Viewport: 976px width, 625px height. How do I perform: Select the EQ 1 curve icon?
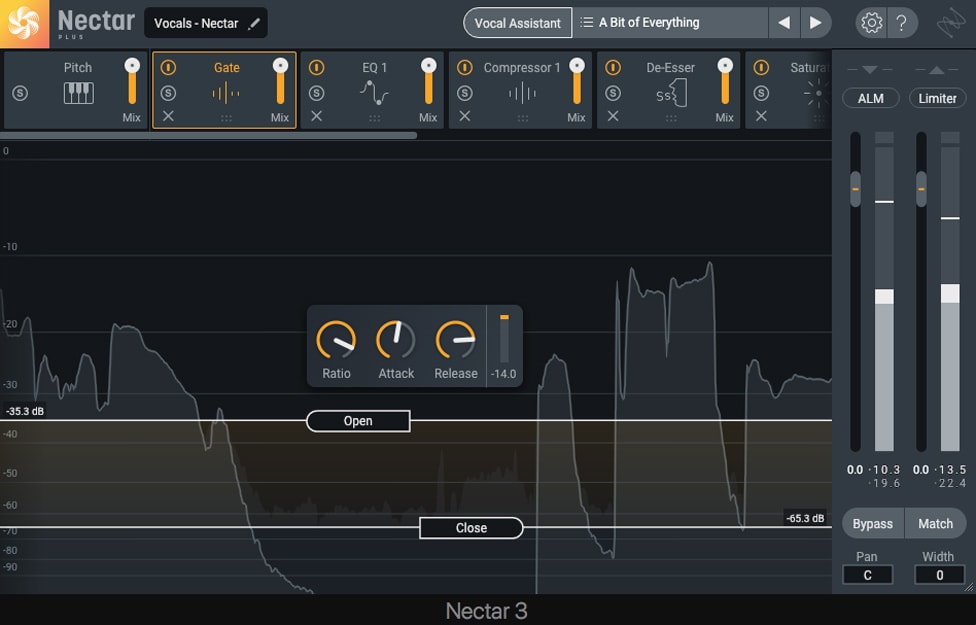(374, 93)
